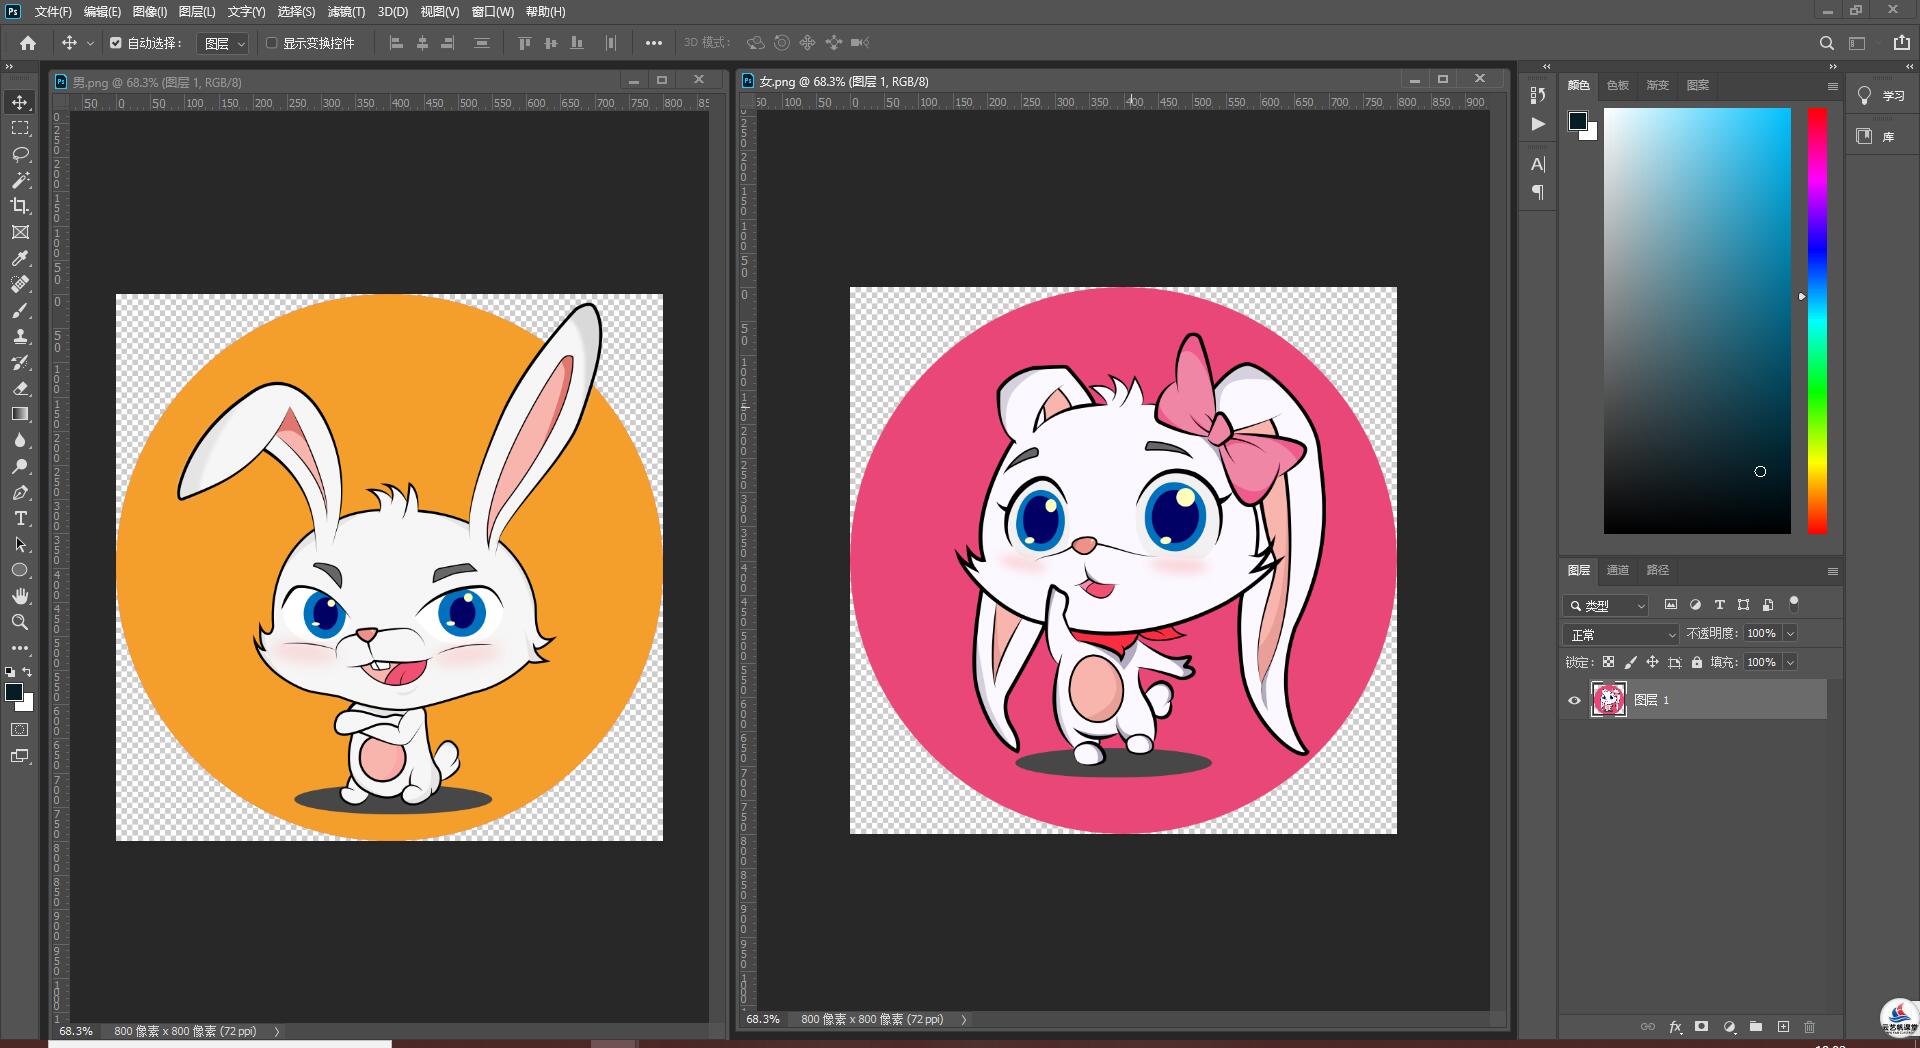The width and height of the screenshot is (1920, 1048).
Task: Open the 正常 blend mode dropdown
Action: [x=1620, y=634]
